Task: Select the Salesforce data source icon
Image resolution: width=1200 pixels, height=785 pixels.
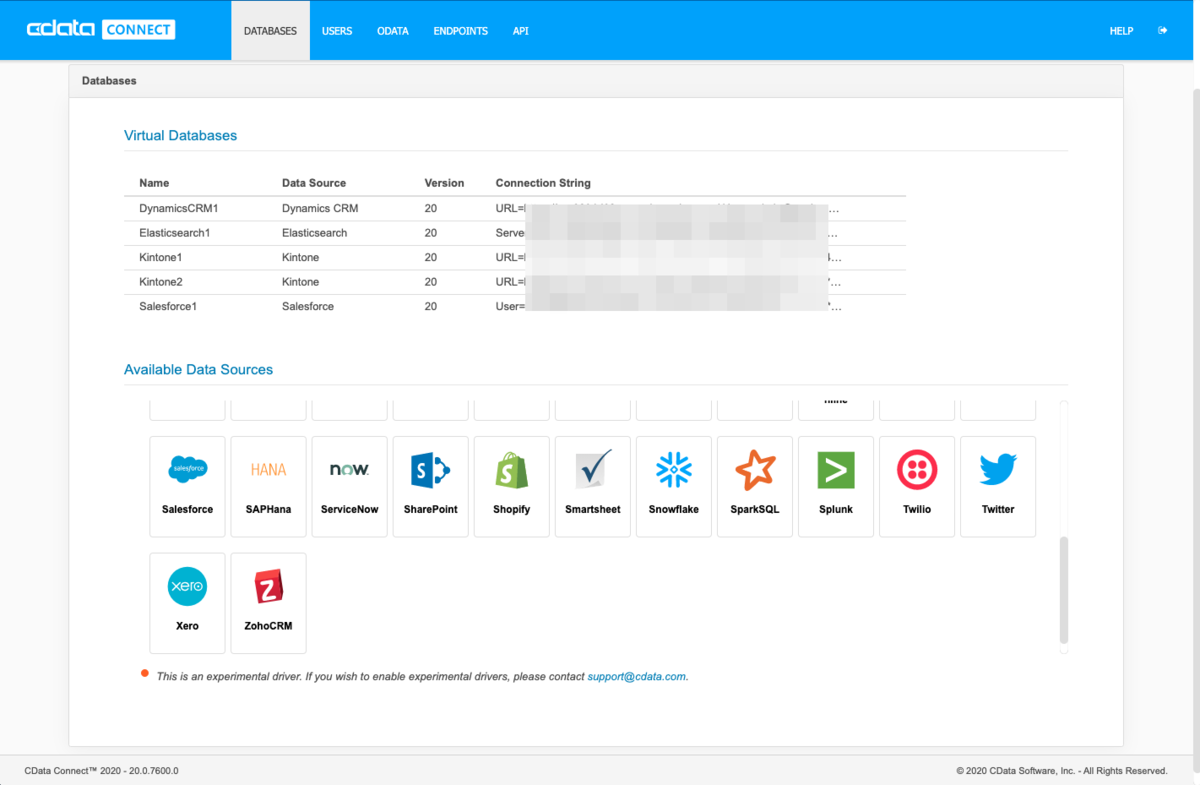Action: click(x=188, y=486)
